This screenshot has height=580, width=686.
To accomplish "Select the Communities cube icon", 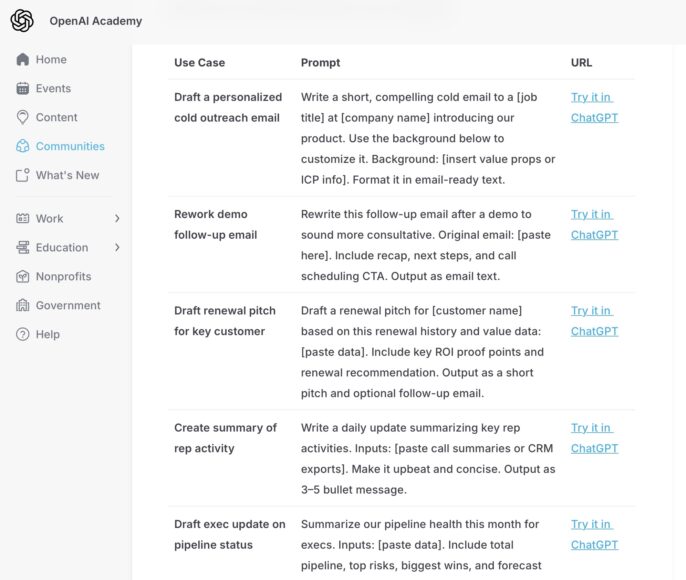I will 23,146.
